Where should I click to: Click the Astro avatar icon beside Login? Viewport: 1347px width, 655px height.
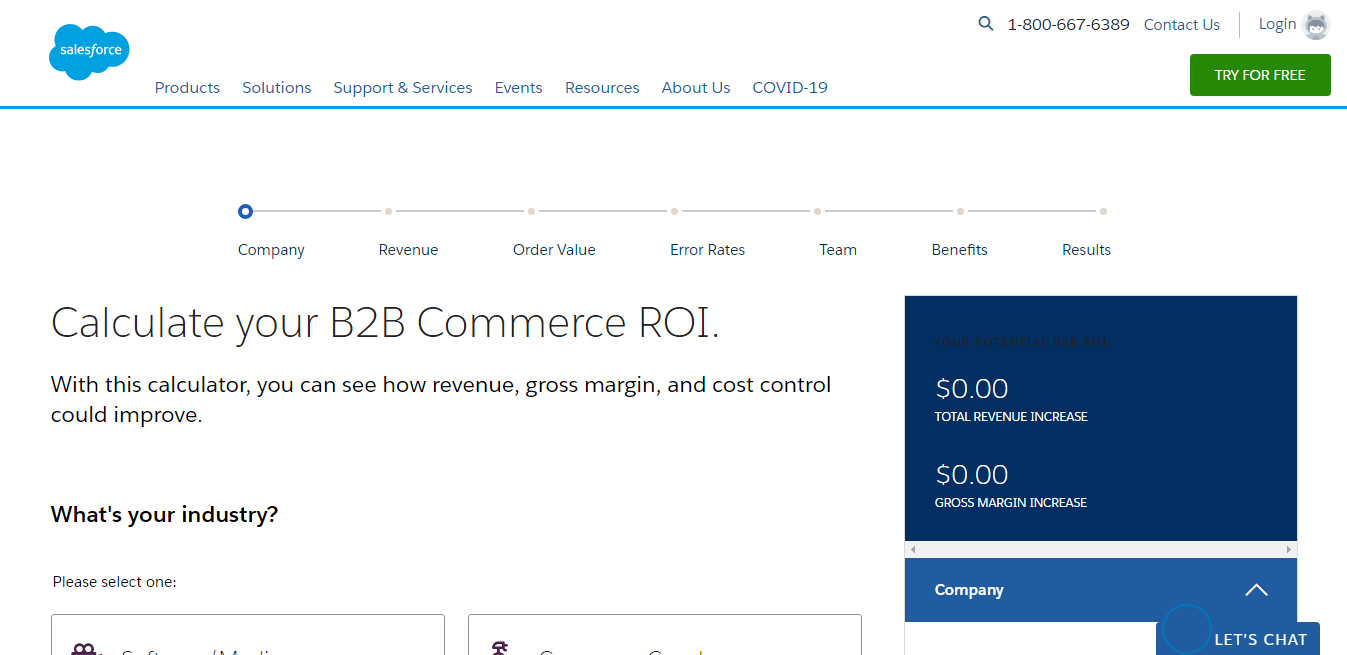(x=1317, y=26)
